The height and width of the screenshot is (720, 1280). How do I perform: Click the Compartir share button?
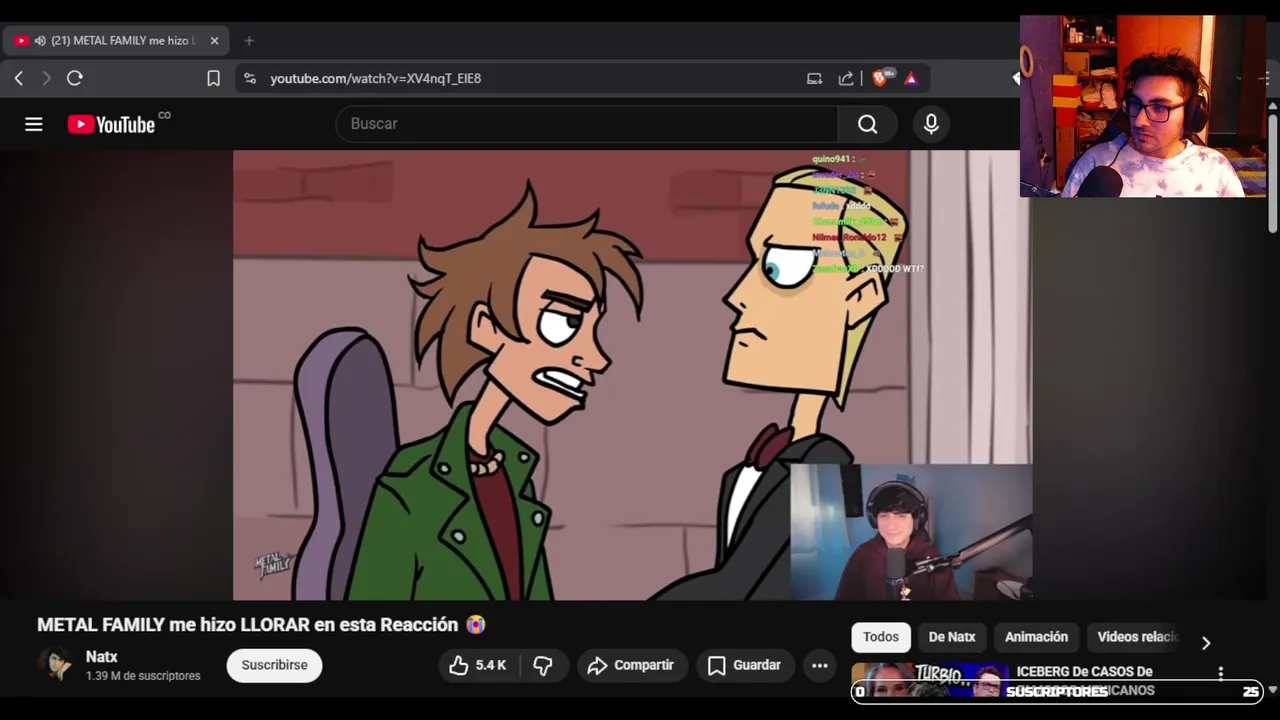631,665
